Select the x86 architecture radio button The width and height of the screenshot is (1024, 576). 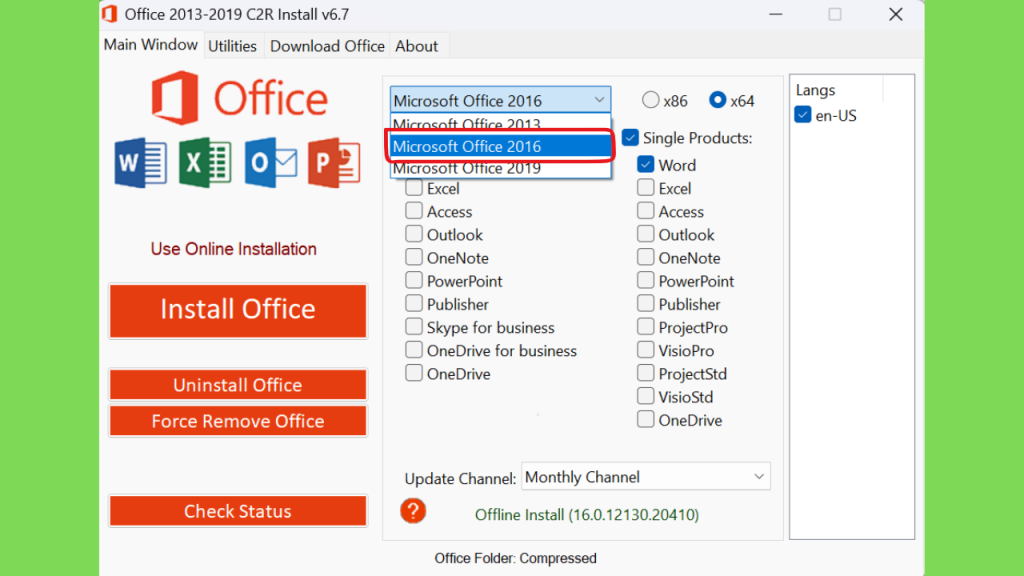650,100
